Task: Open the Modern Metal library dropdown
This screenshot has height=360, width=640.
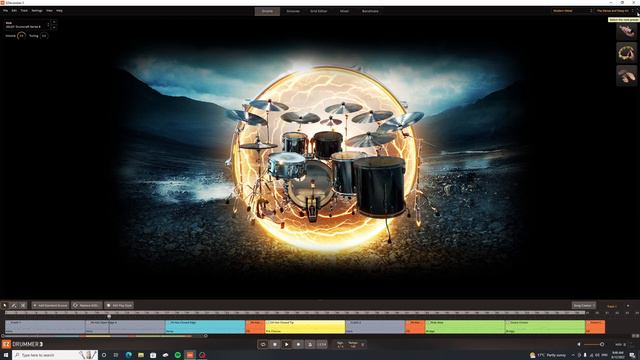Action: (572, 11)
